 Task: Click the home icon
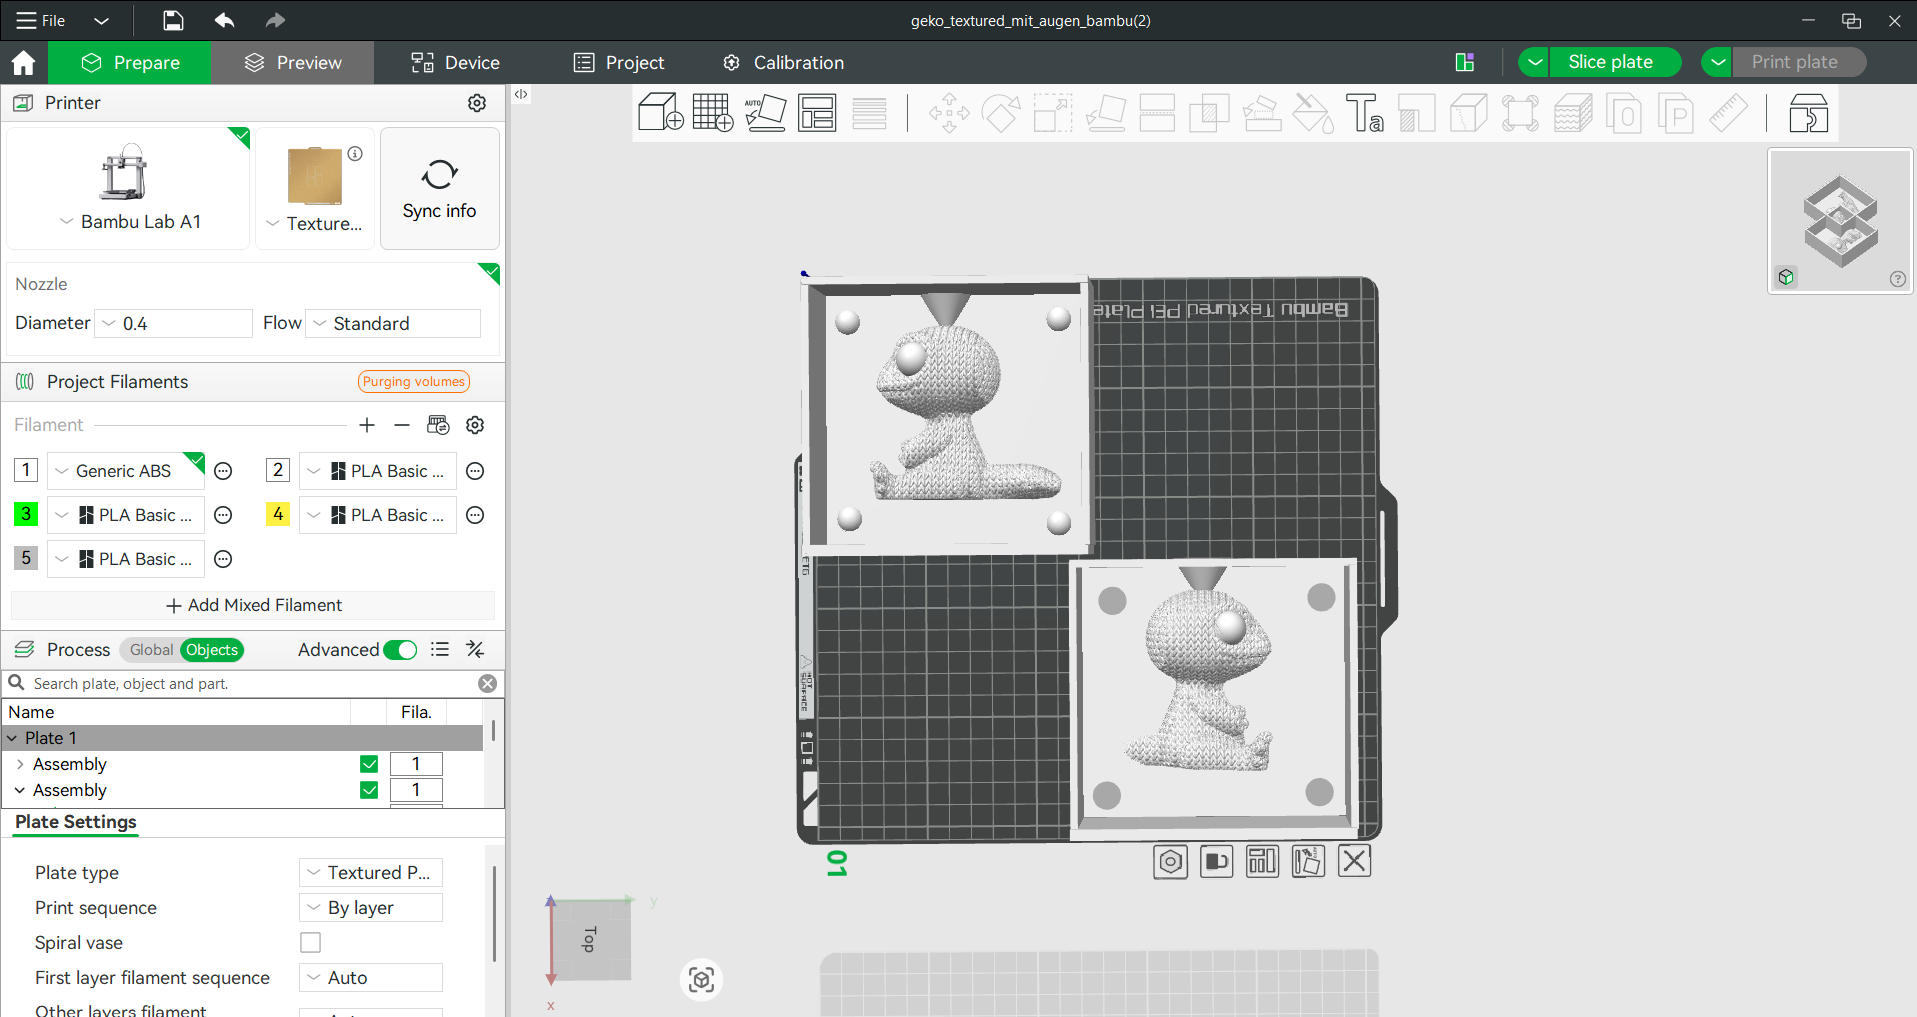point(23,63)
